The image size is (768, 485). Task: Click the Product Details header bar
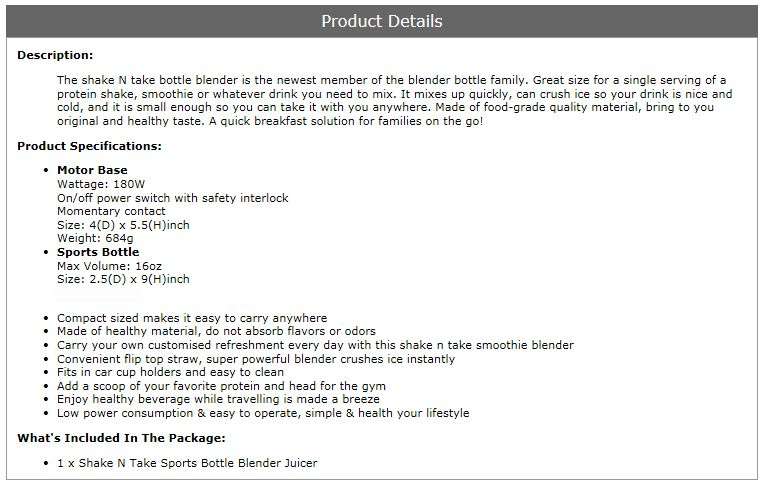tap(382, 22)
